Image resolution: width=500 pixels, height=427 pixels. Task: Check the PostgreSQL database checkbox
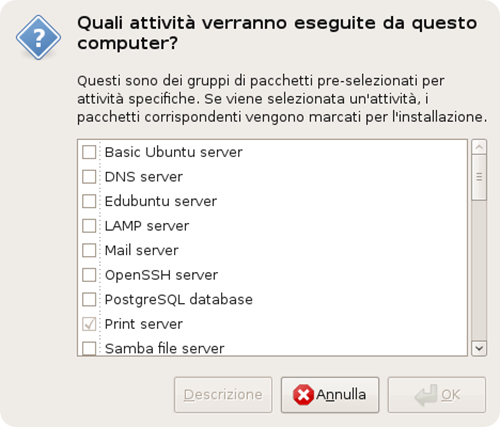89,299
